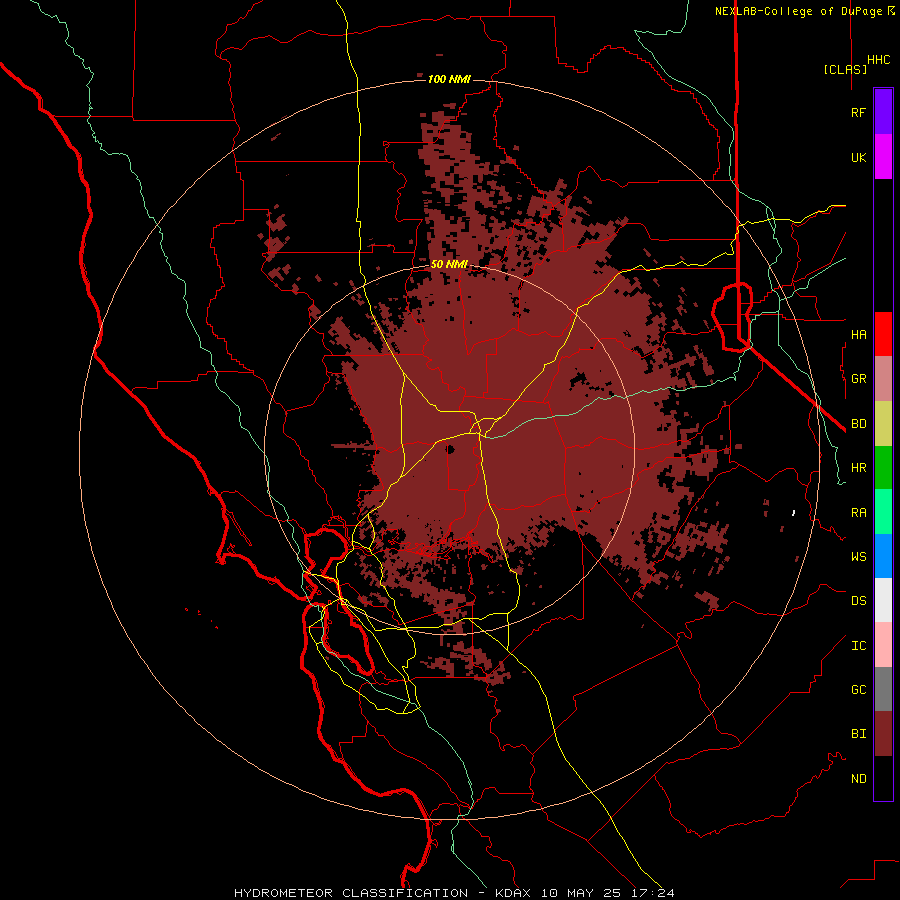Click the RA legend label
The width and height of the screenshot is (900, 900).
pyautogui.click(x=858, y=513)
